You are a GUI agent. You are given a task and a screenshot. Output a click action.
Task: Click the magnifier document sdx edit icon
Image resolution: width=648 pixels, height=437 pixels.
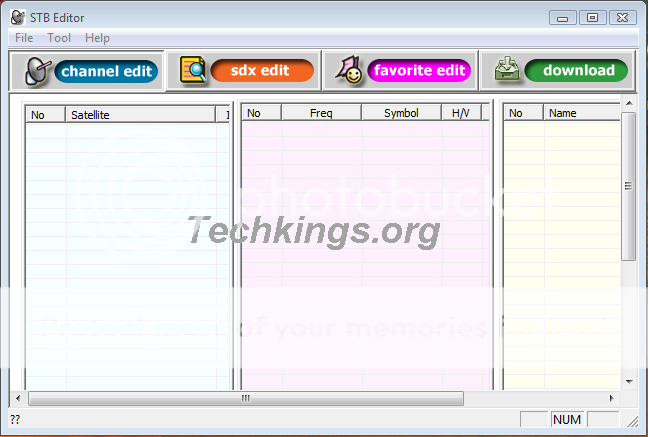[x=193, y=69]
